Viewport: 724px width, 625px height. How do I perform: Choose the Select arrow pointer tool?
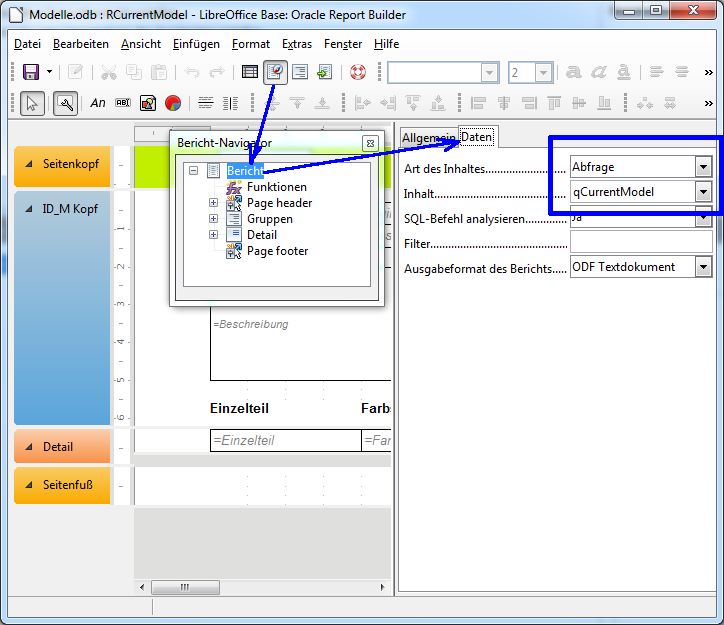click(32, 103)
